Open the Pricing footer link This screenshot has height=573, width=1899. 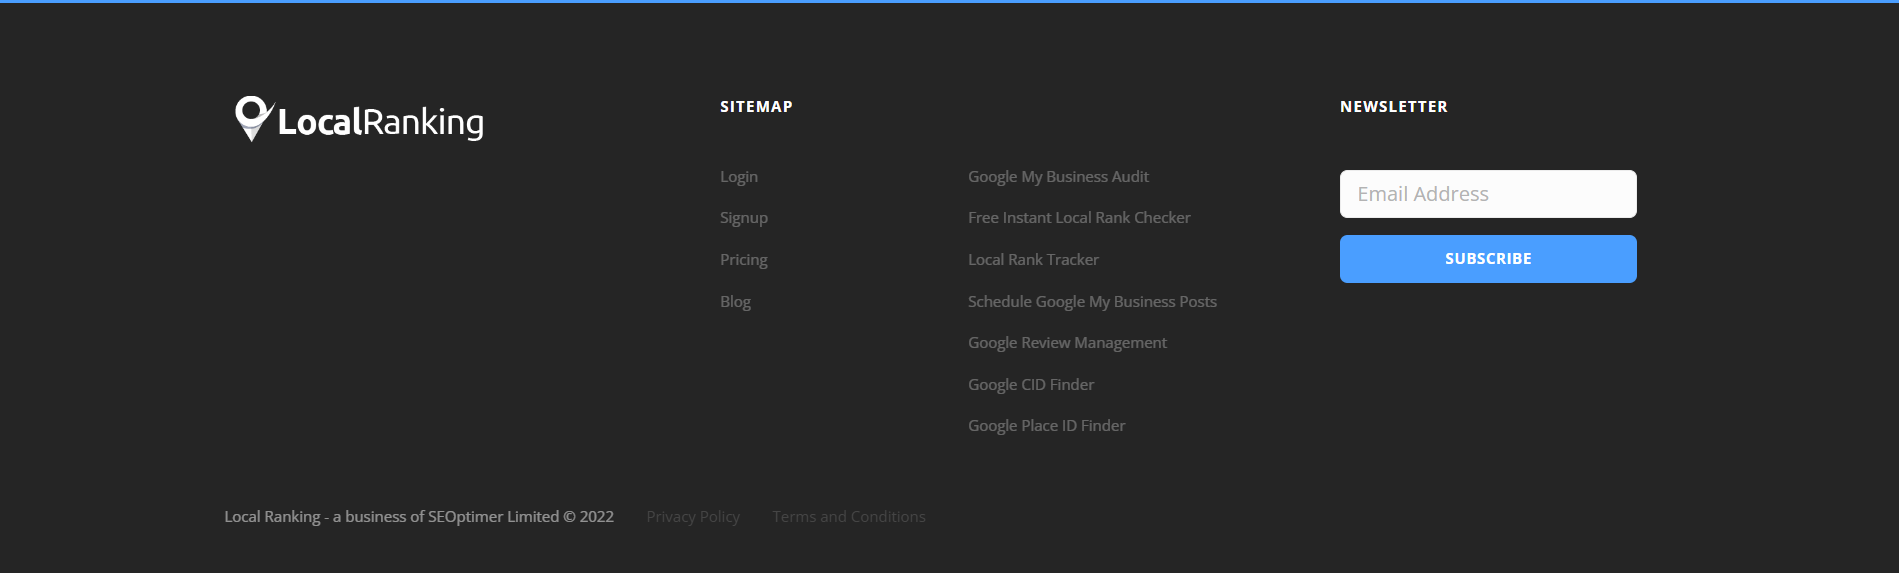pyautogui.click(x=744, y=260)
